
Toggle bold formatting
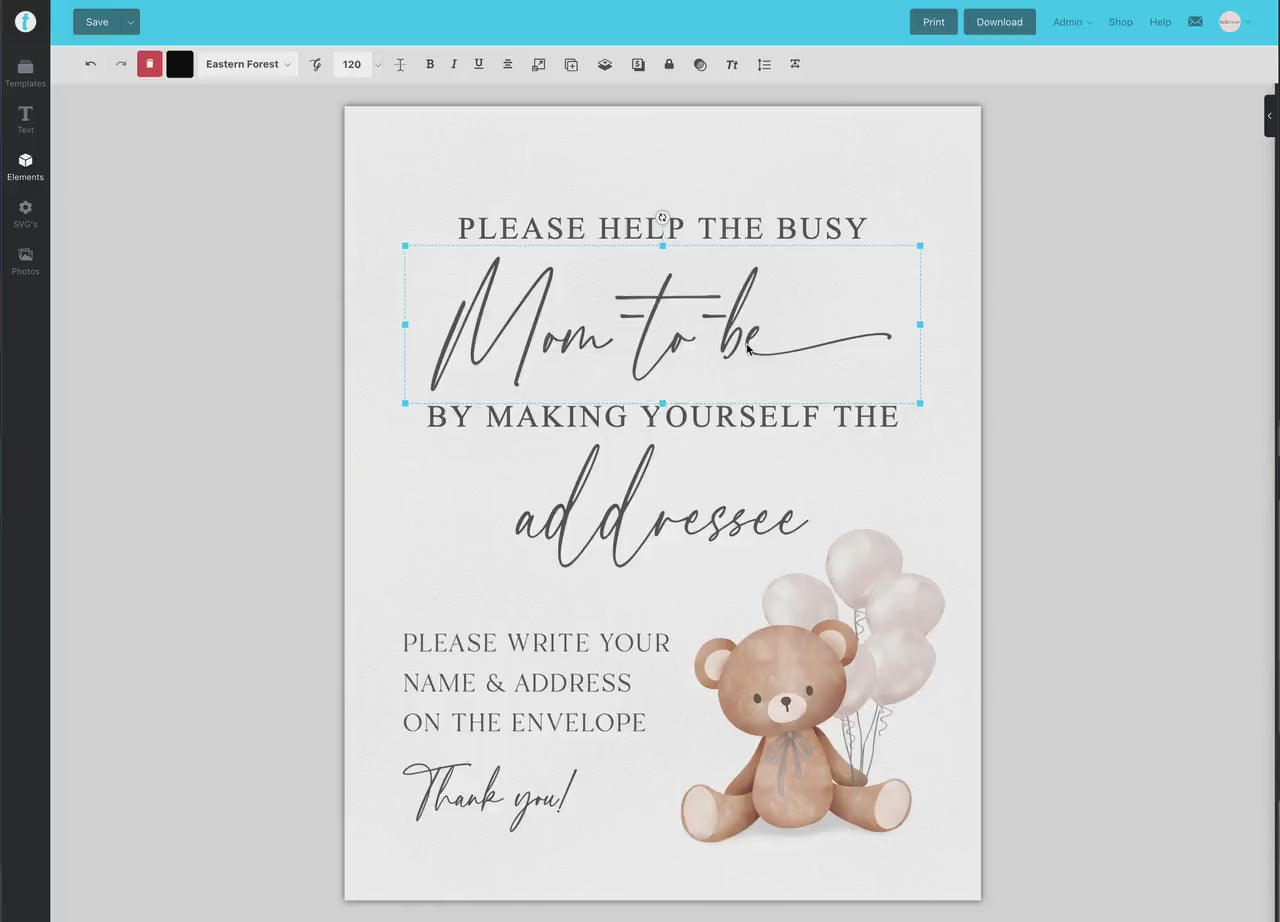(430, 64)
